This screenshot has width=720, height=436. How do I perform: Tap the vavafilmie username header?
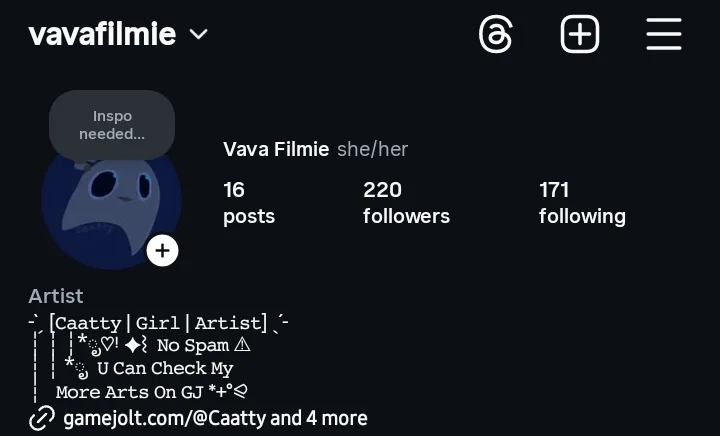[102, 35]
